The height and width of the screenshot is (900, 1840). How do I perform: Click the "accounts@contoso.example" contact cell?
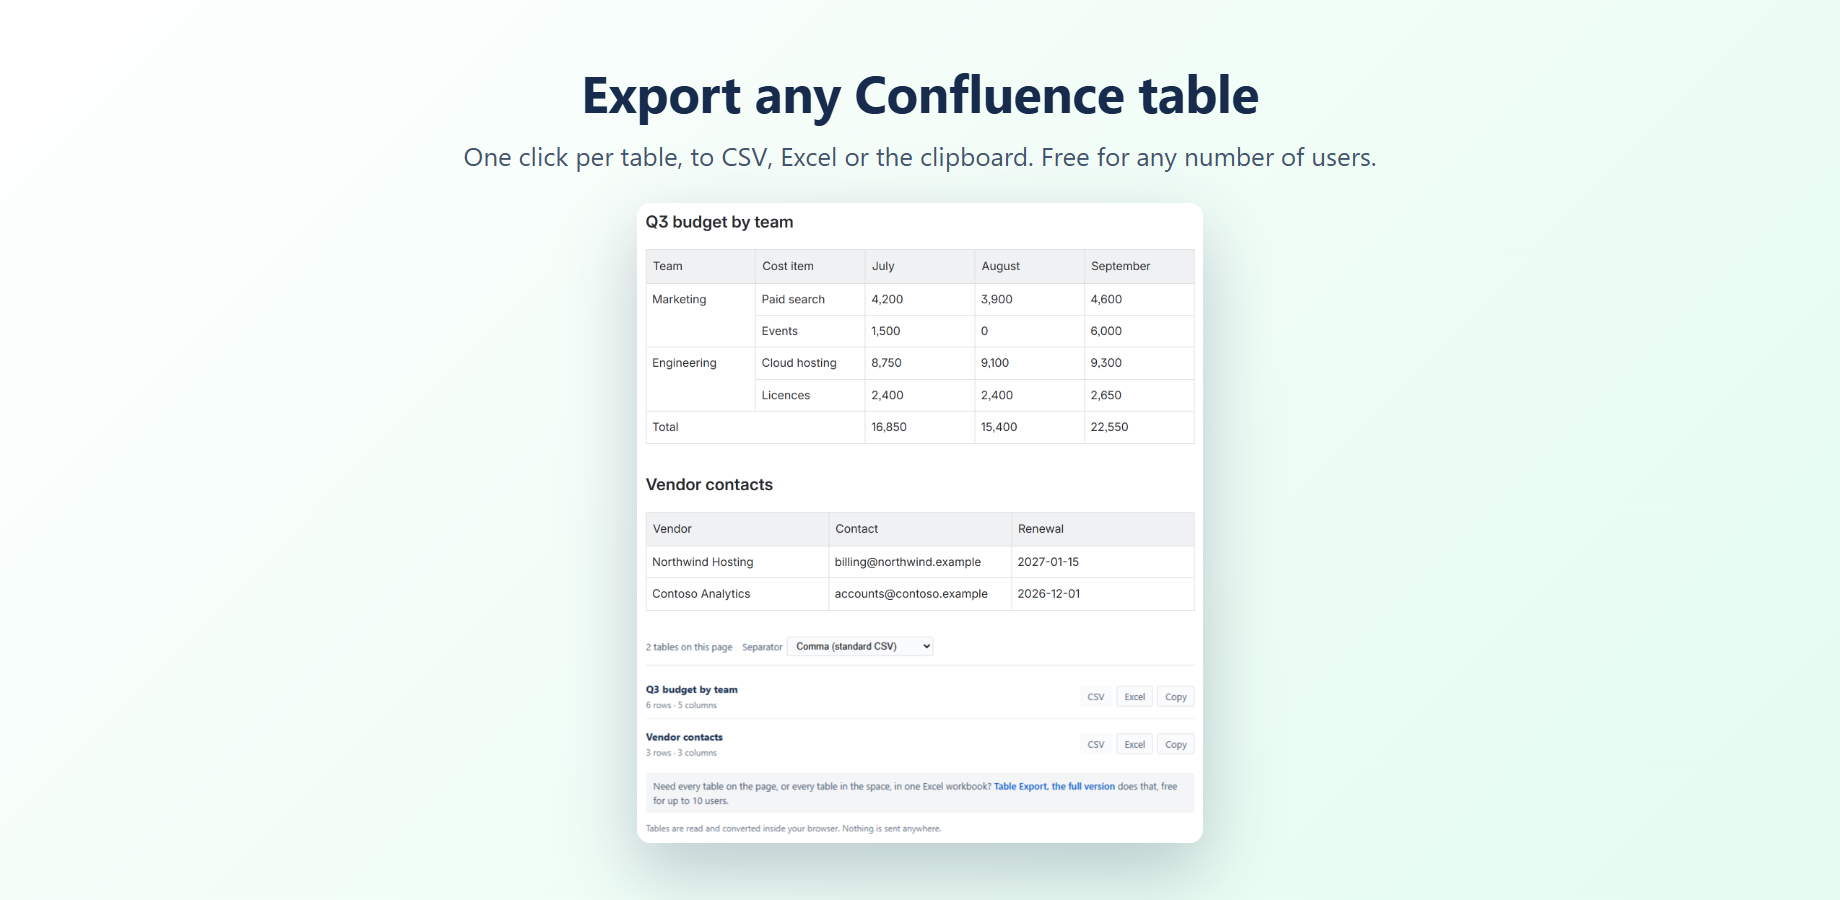point(920,594)
